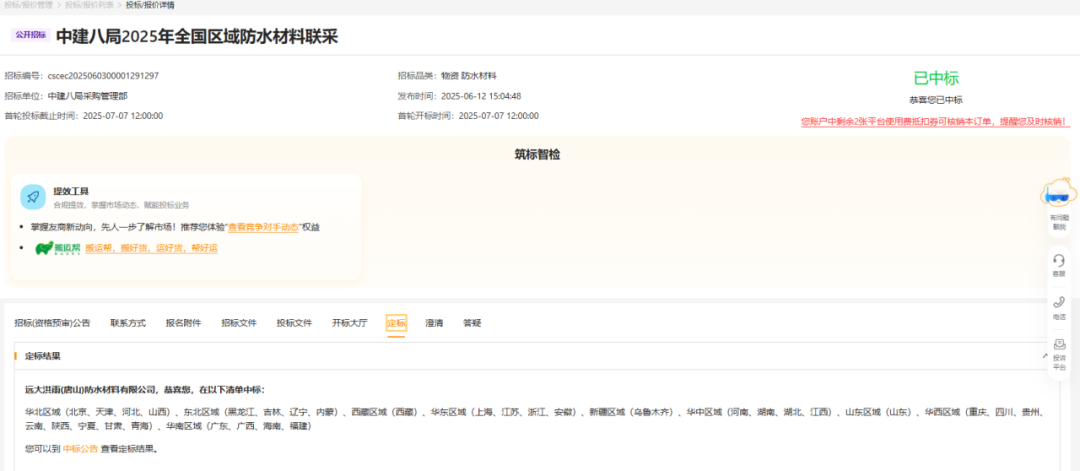Click the 公开招标 tag
The width and height of the screenshot is (1080, 471).
coord(30,35)
